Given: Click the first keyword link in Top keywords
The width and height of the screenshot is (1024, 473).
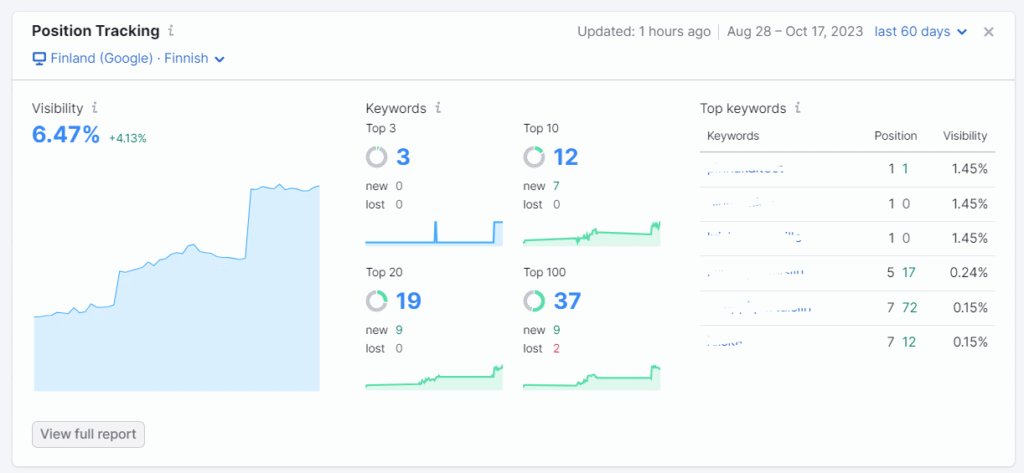Looking at the screenshot, I should coord(745,169).
